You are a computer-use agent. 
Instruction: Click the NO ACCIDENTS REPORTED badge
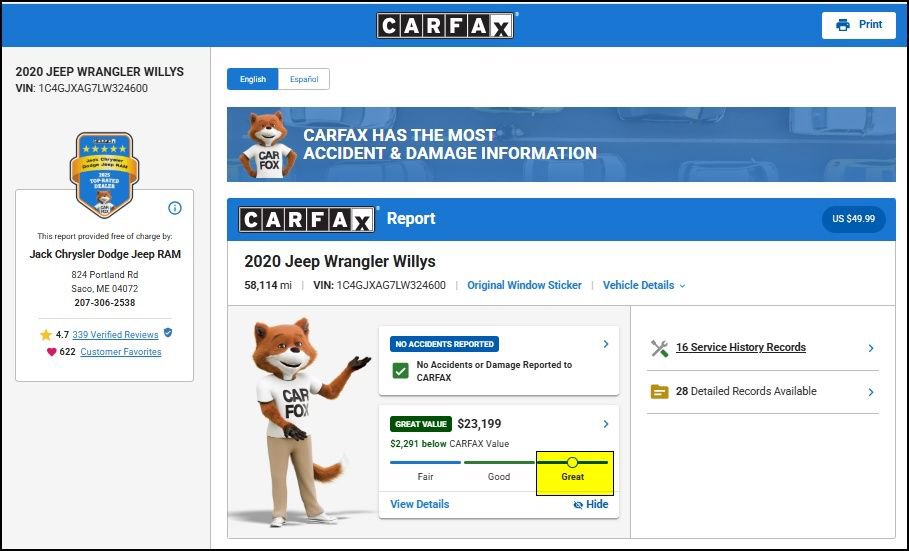(x=444, y=344)
